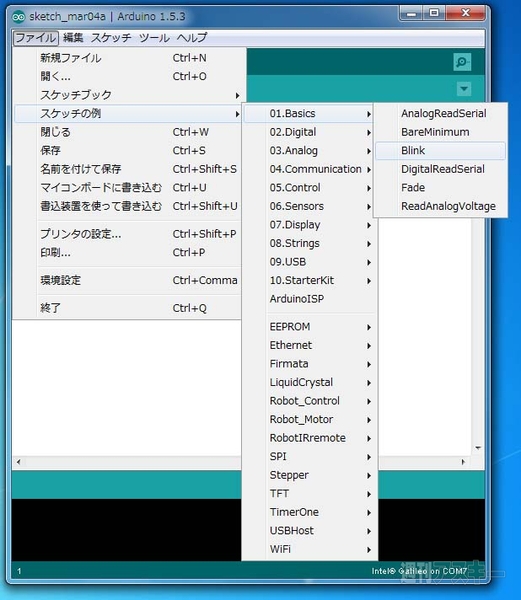Click the Arduino logo in title bar

(18, 17)
